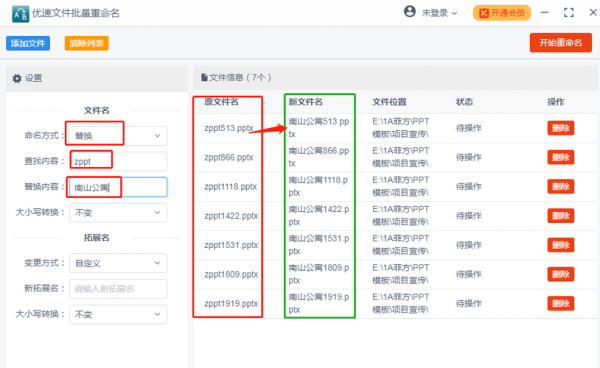Viewport: 600px width, 368px height.
Task: Click the new filename 南山公寓1531.pptx
Action: 318,245
